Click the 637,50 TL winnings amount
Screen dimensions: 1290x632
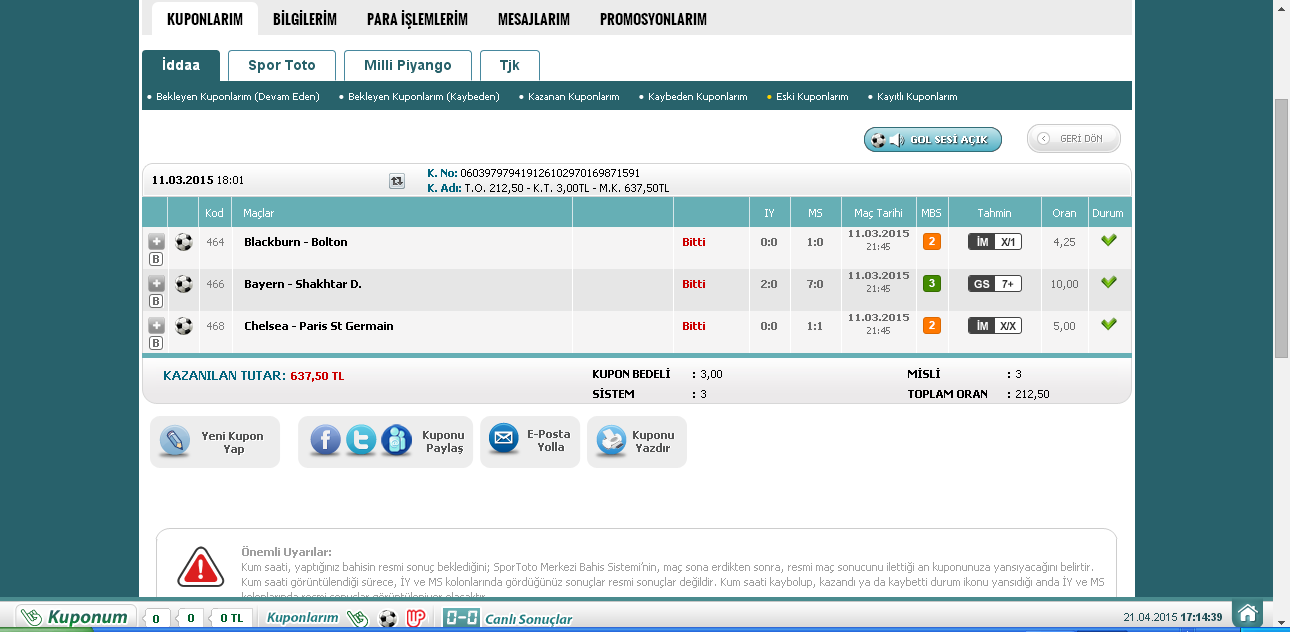[x=317, y=376]
